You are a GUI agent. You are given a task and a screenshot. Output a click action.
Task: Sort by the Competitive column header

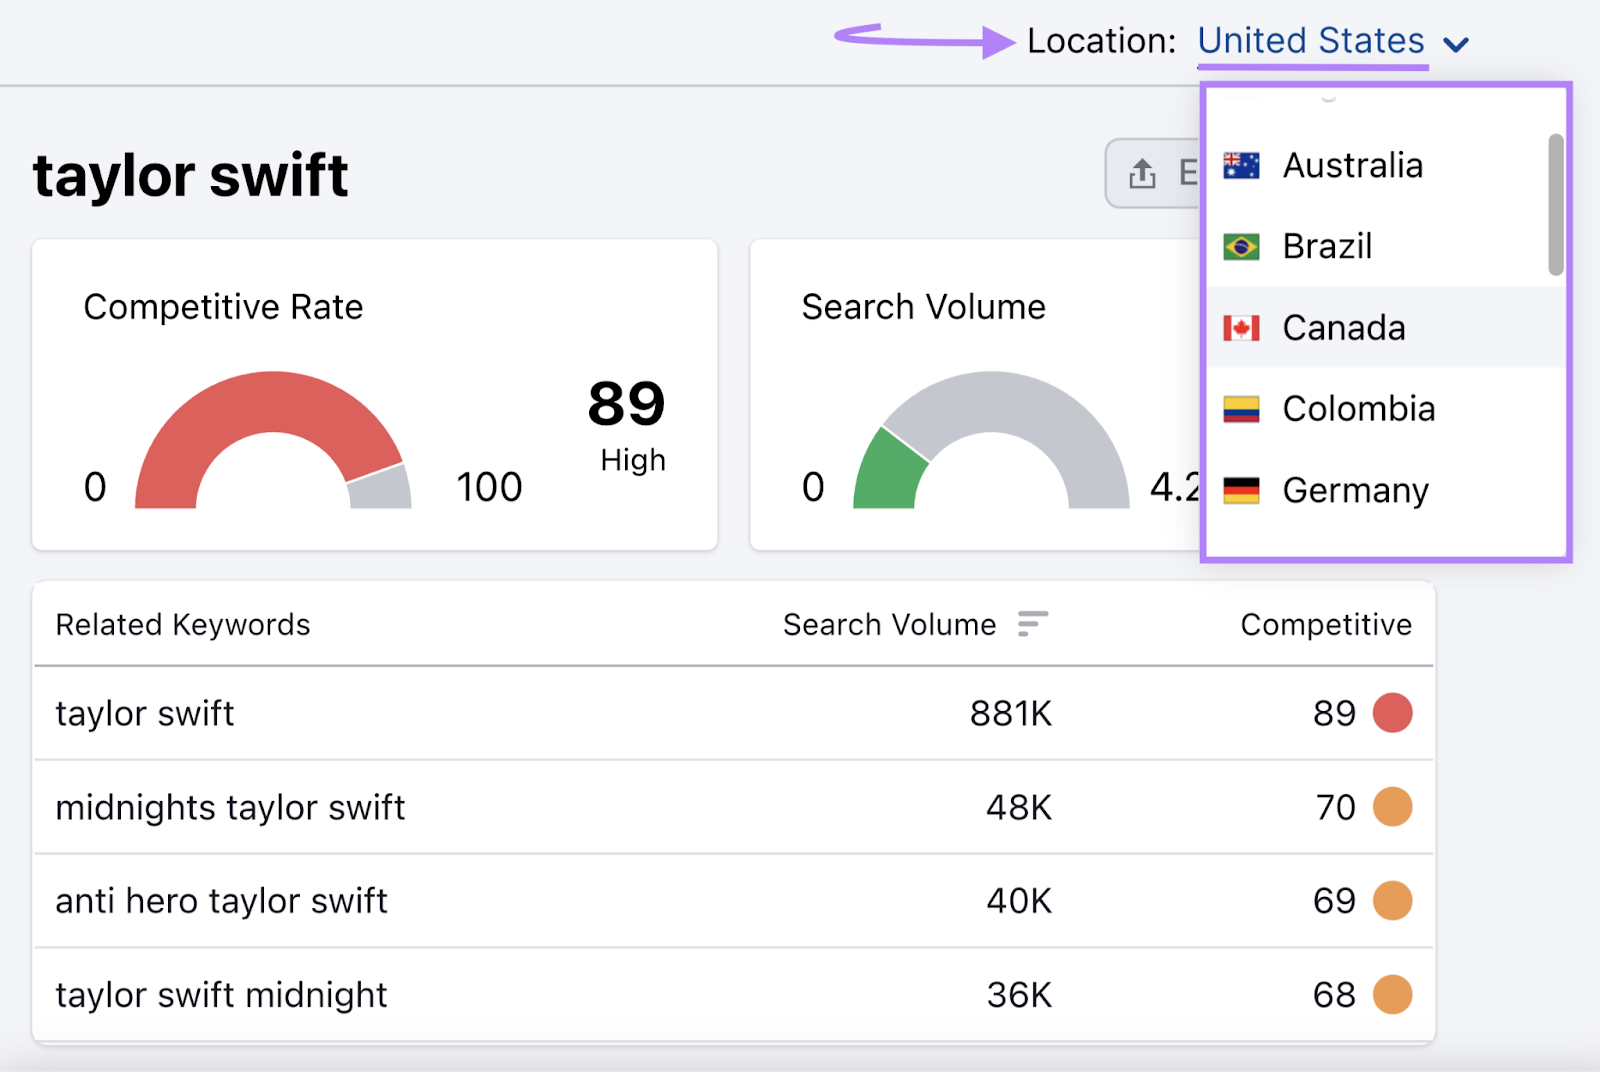(x=1325, y=625)
